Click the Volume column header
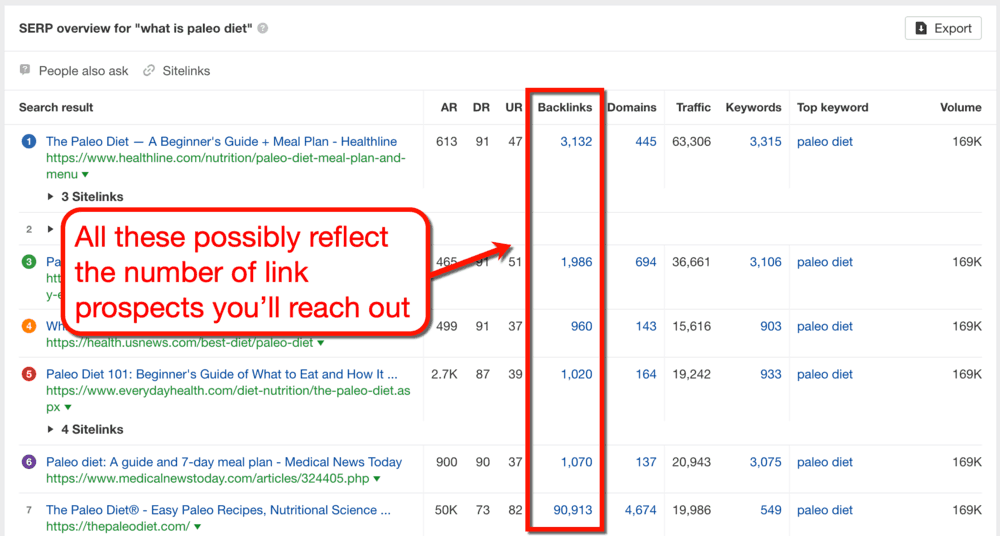Image resolution: width=1000 pixels, height=536 pixels. [x=960, y=107]
